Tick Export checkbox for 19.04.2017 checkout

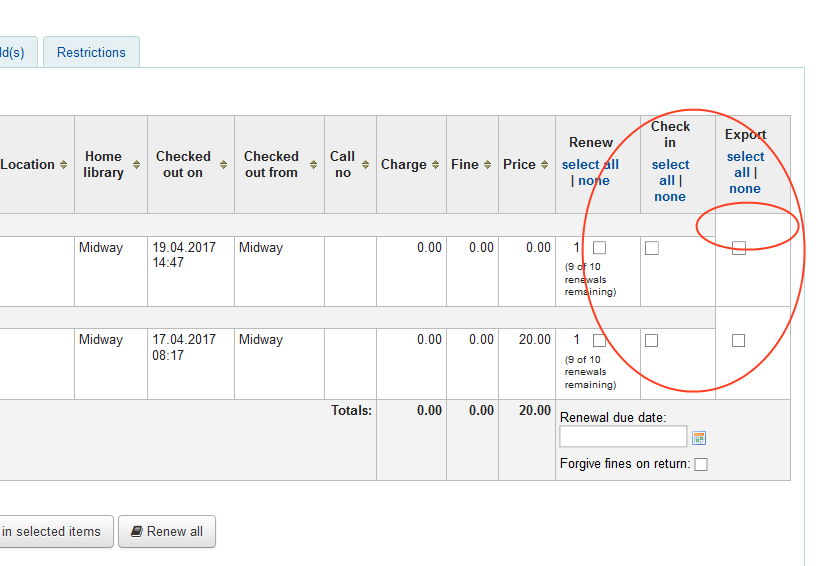[738, 249]
